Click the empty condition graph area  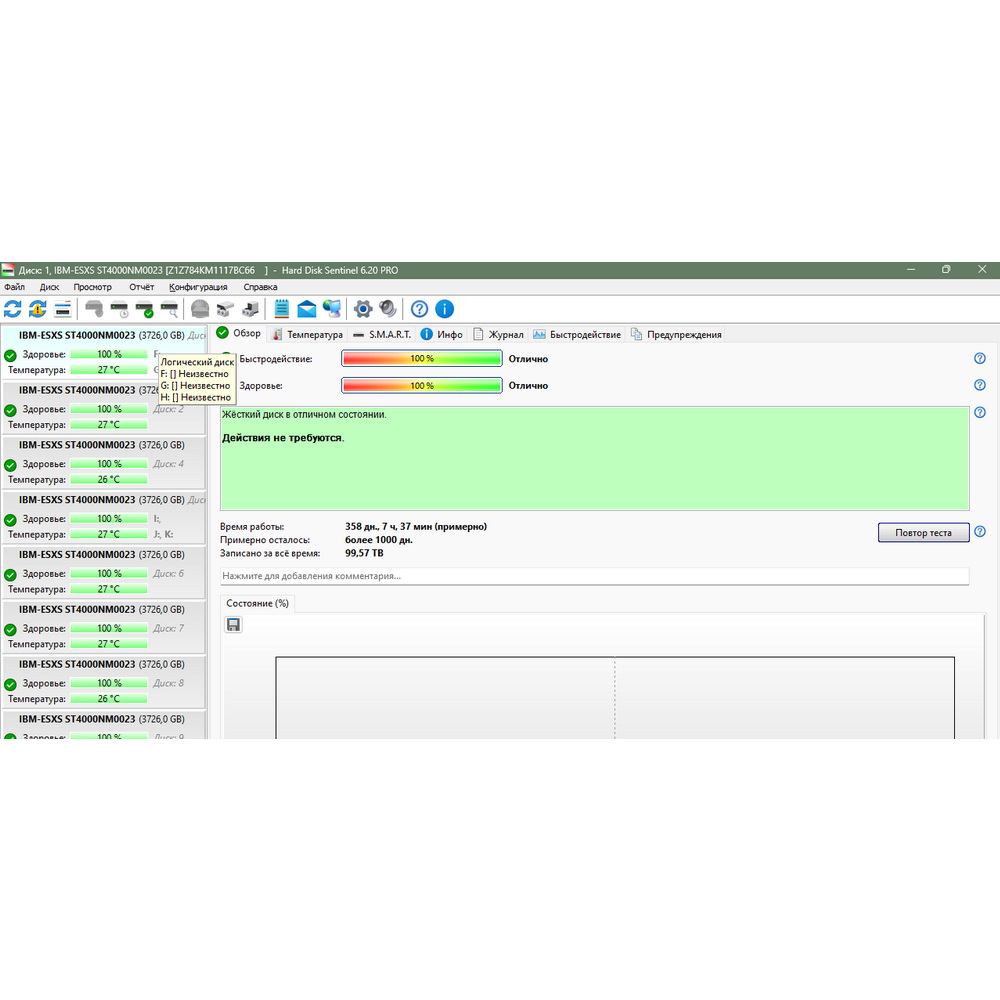(615, 698)
